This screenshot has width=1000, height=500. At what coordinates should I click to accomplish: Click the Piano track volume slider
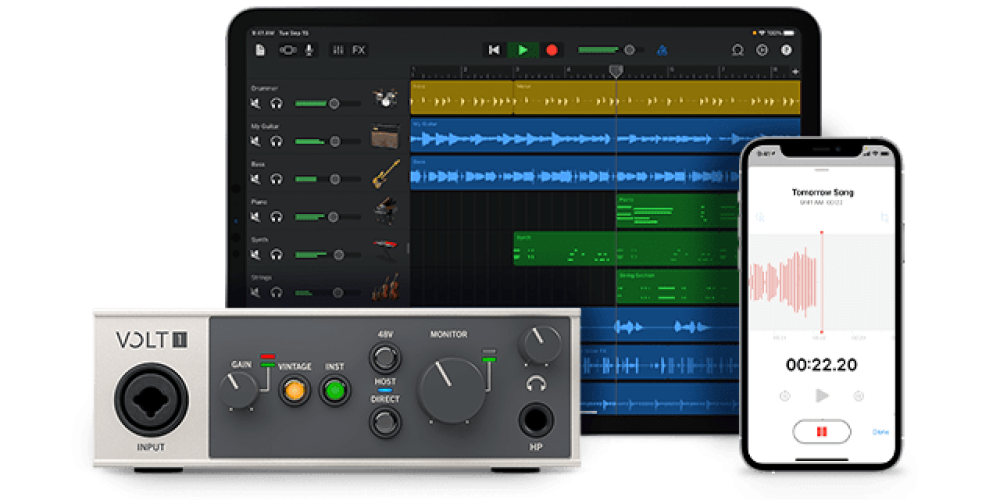point(333,217)
